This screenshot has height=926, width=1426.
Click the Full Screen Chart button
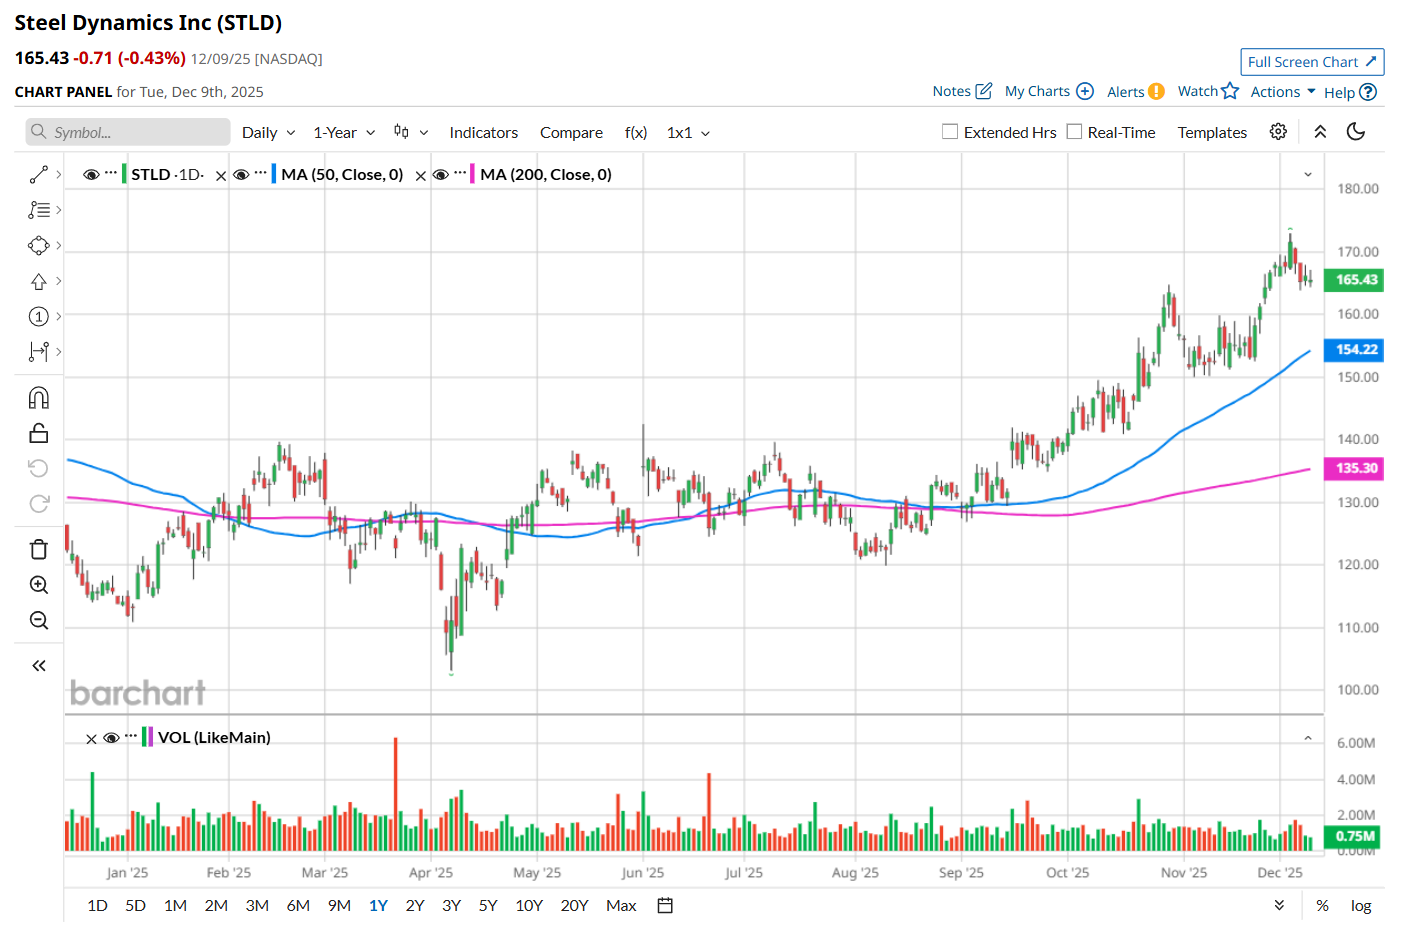(x=1312, y=62)
